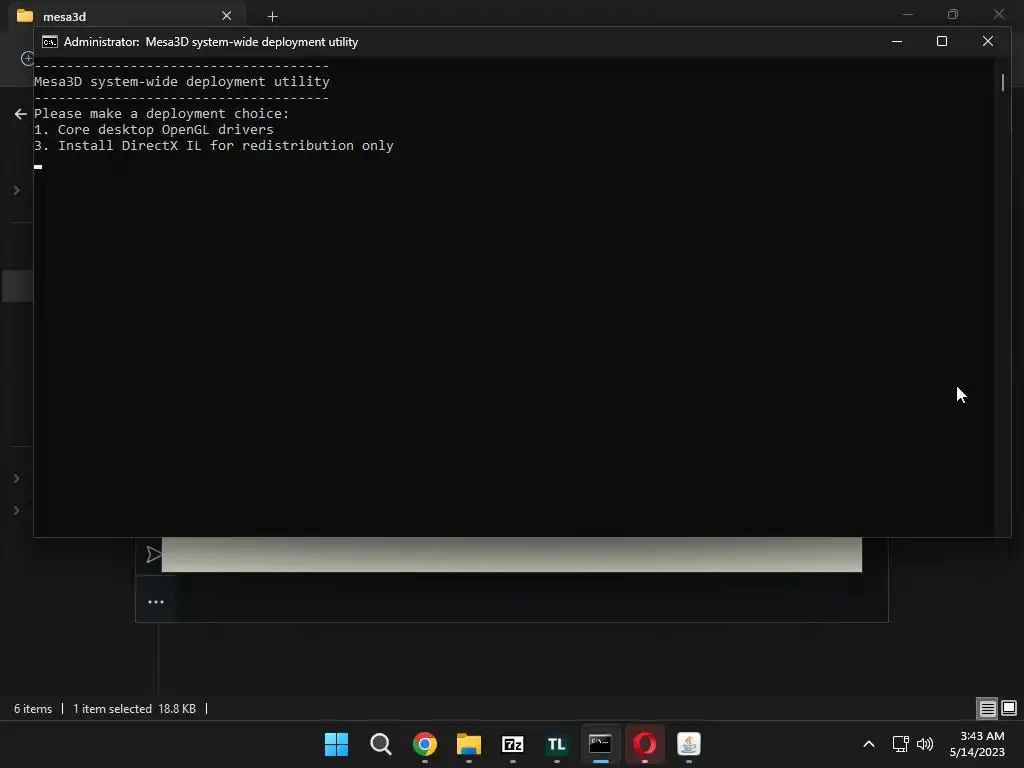The height and width of the screenshot is (768, 1024).
Task: Switch to the Command Prompt taskbar icon
Action: tap(600, 744)
